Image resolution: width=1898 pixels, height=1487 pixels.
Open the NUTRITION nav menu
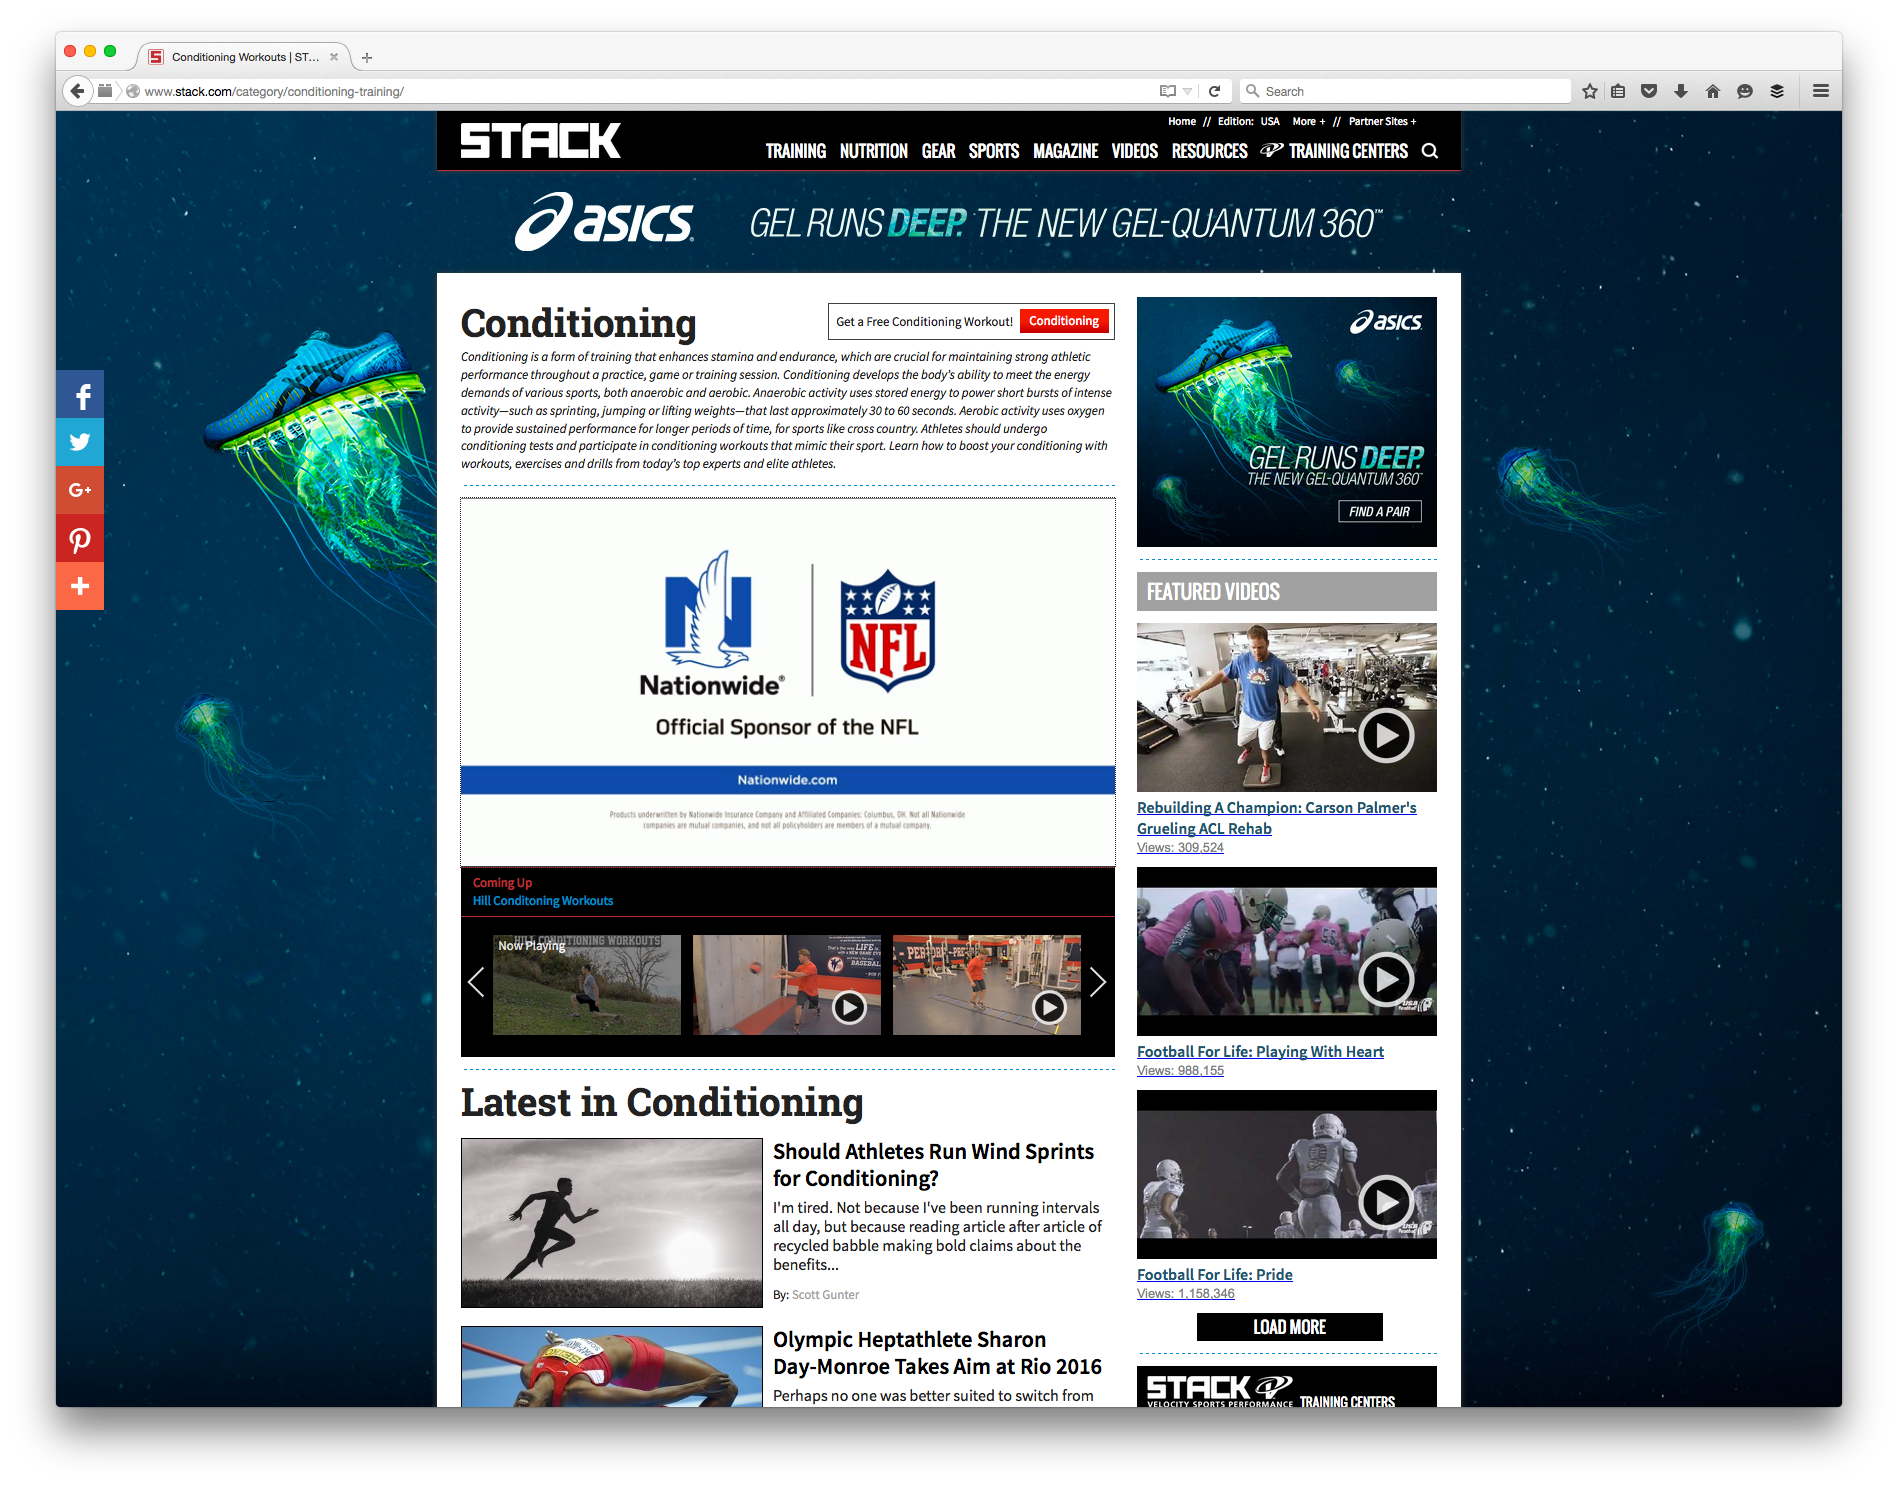874,151
